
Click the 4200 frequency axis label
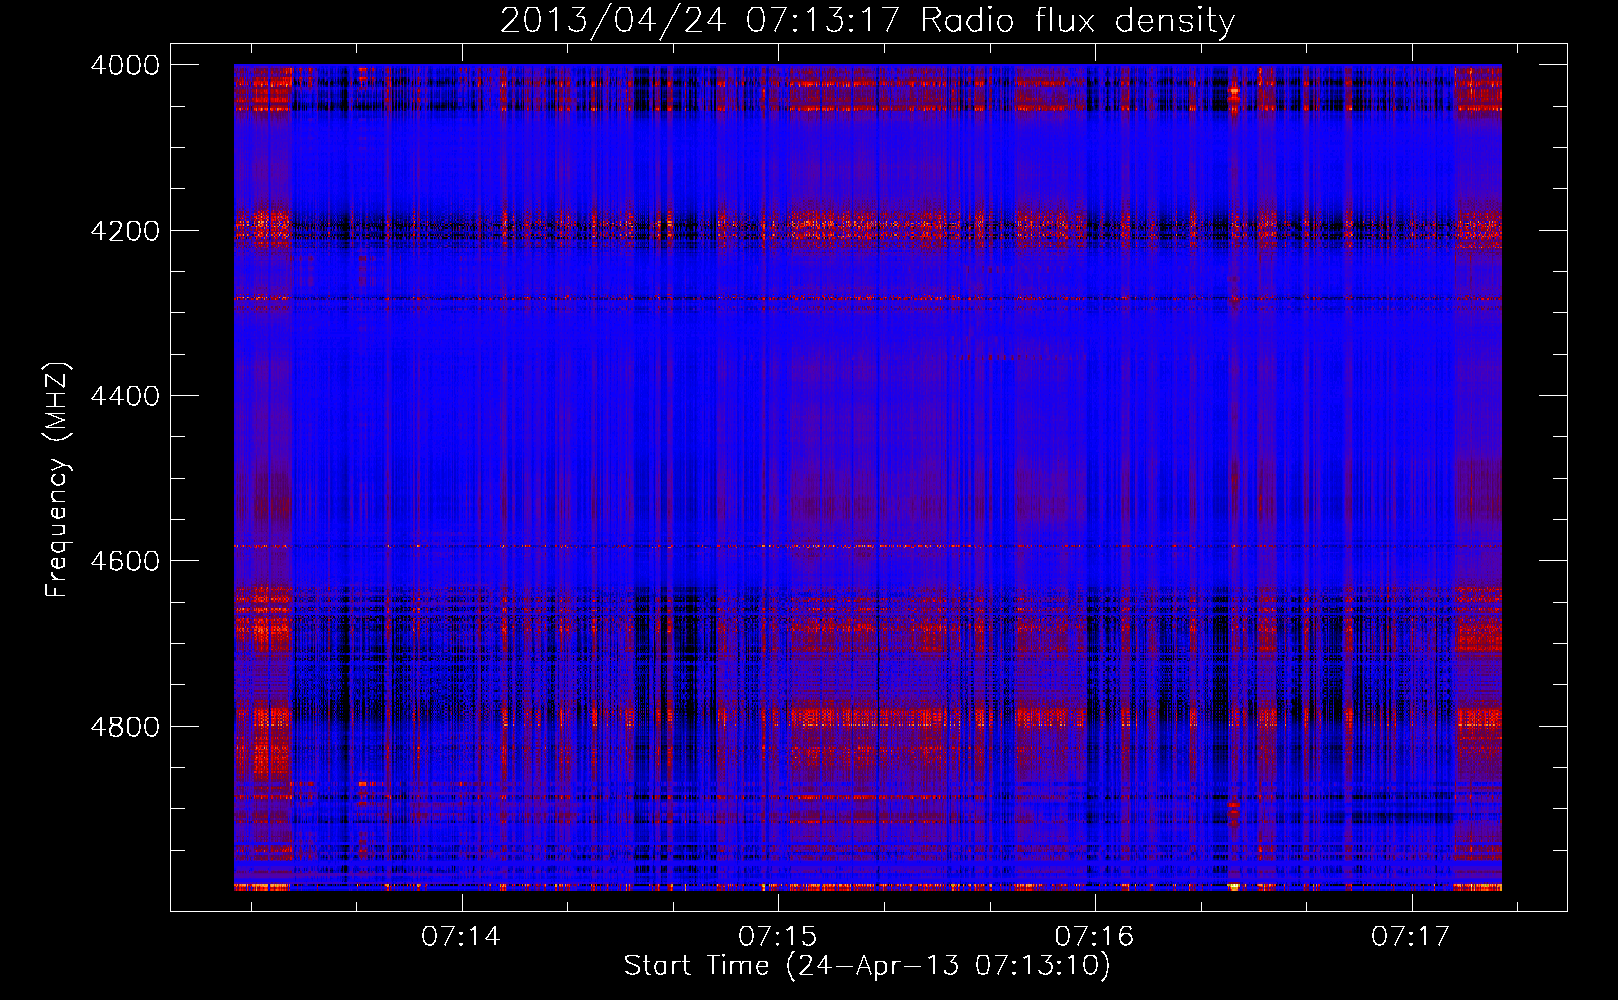(x=125, y=231)
